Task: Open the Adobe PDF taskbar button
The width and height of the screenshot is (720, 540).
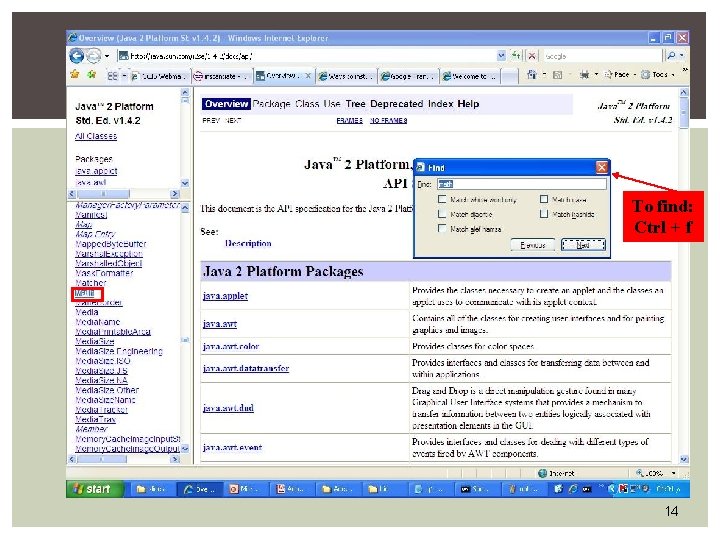Action: 292,489
